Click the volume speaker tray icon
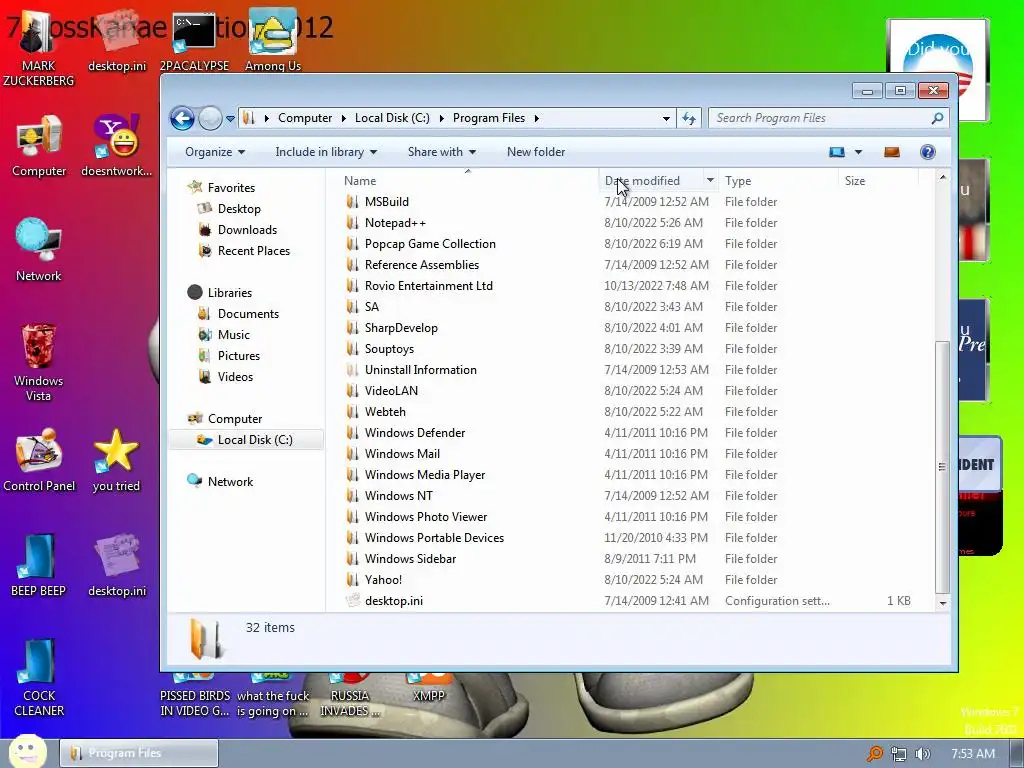Screen dimensions: 1024x768 [922, 754]
